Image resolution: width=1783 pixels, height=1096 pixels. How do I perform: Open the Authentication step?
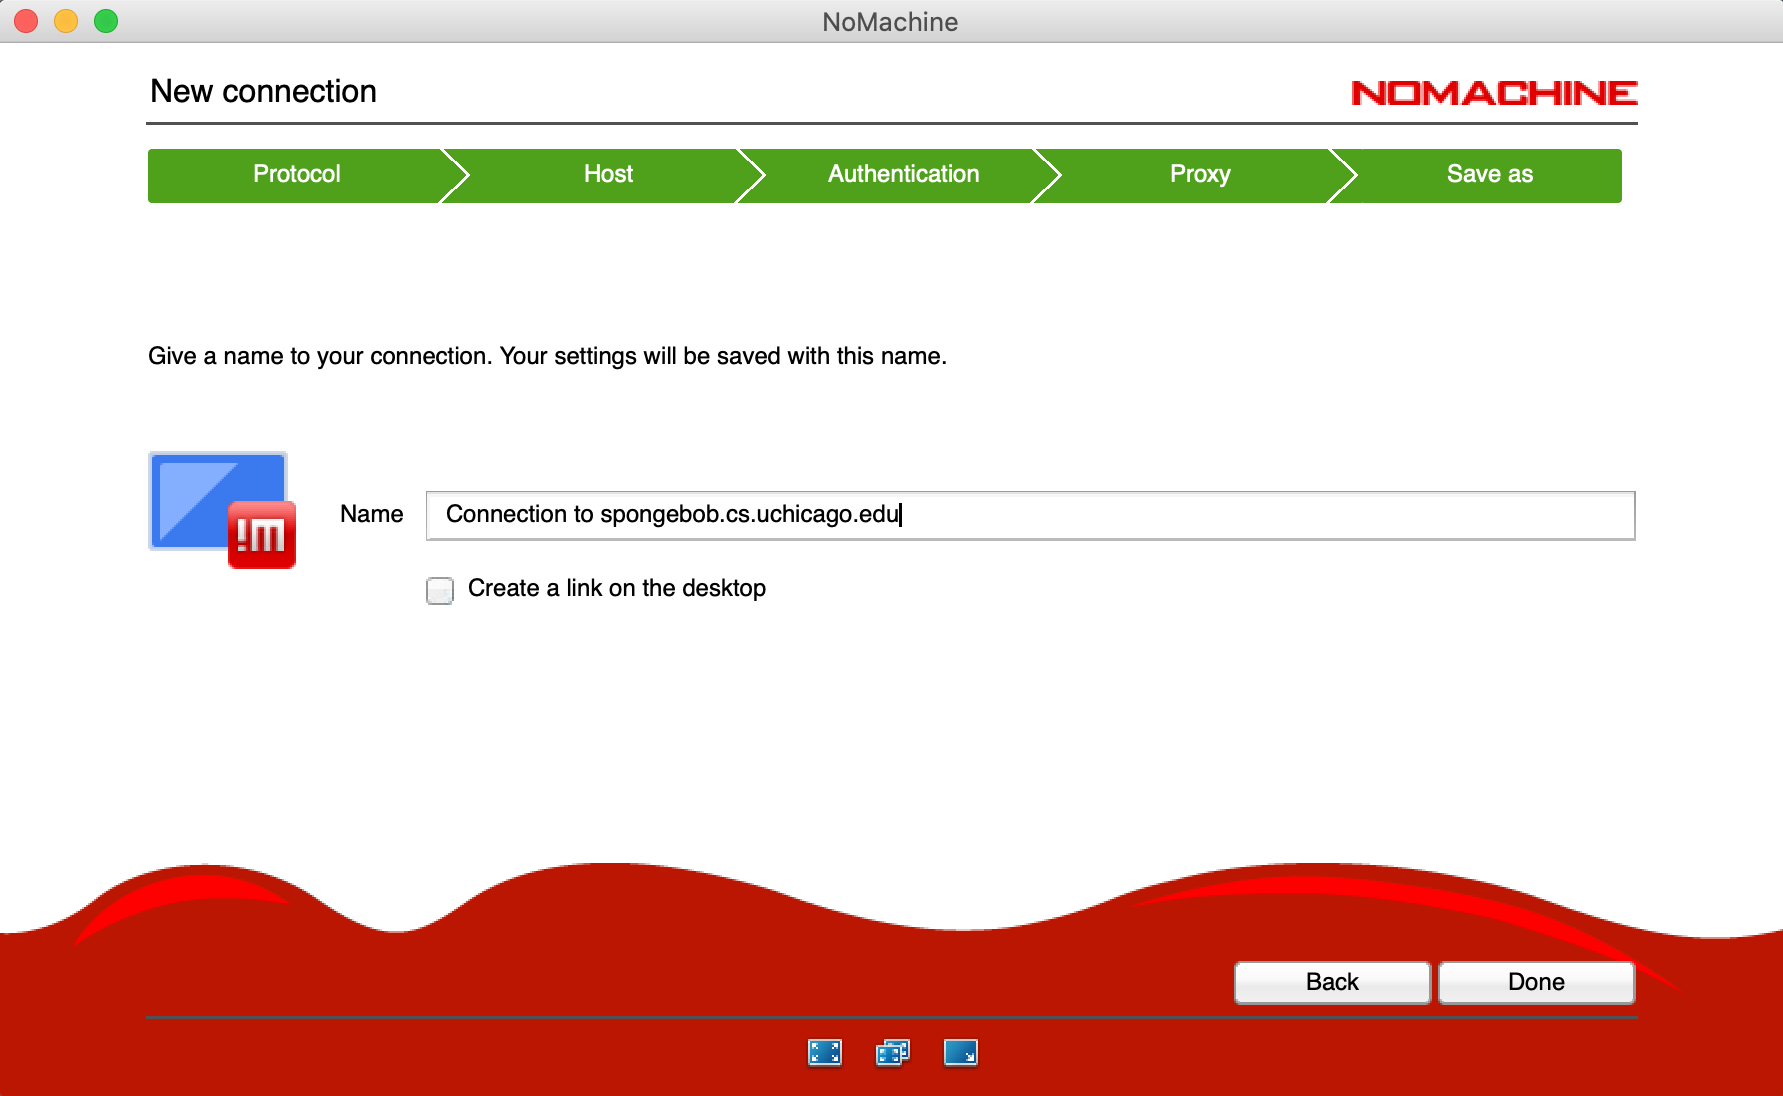[x=903, y=175]
